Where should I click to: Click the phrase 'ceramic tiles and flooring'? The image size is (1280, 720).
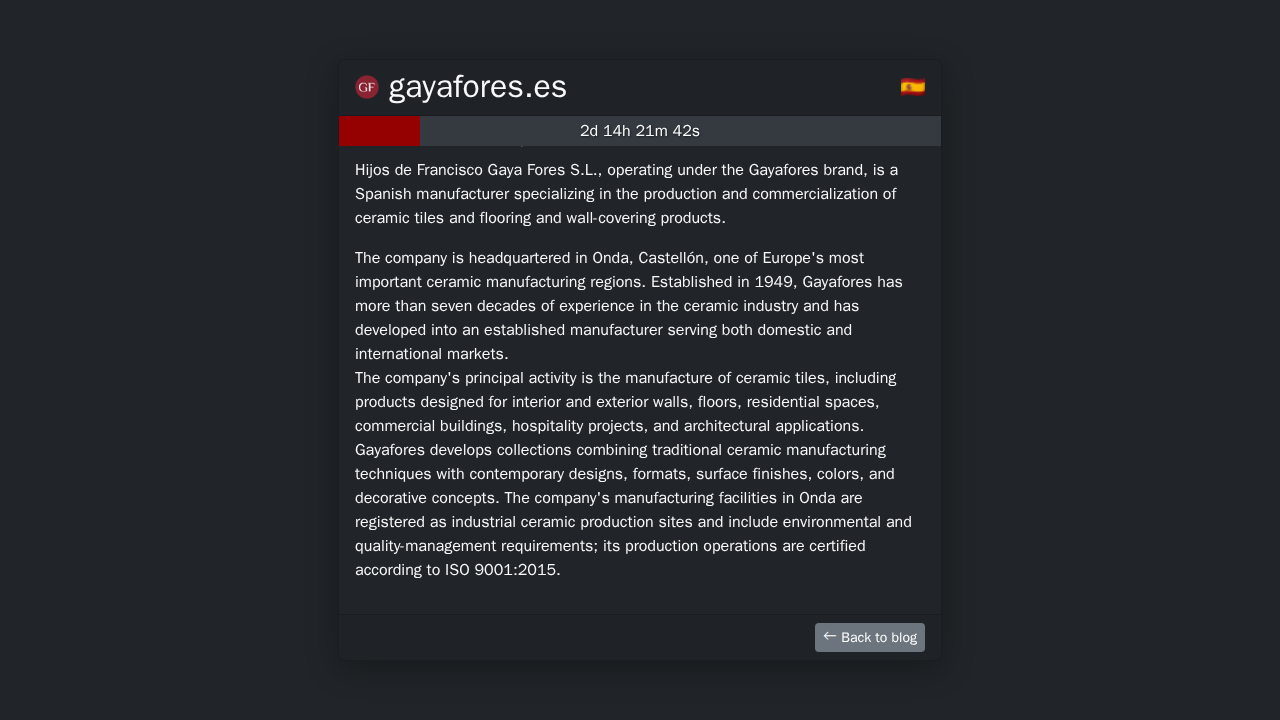click(447, 218)
